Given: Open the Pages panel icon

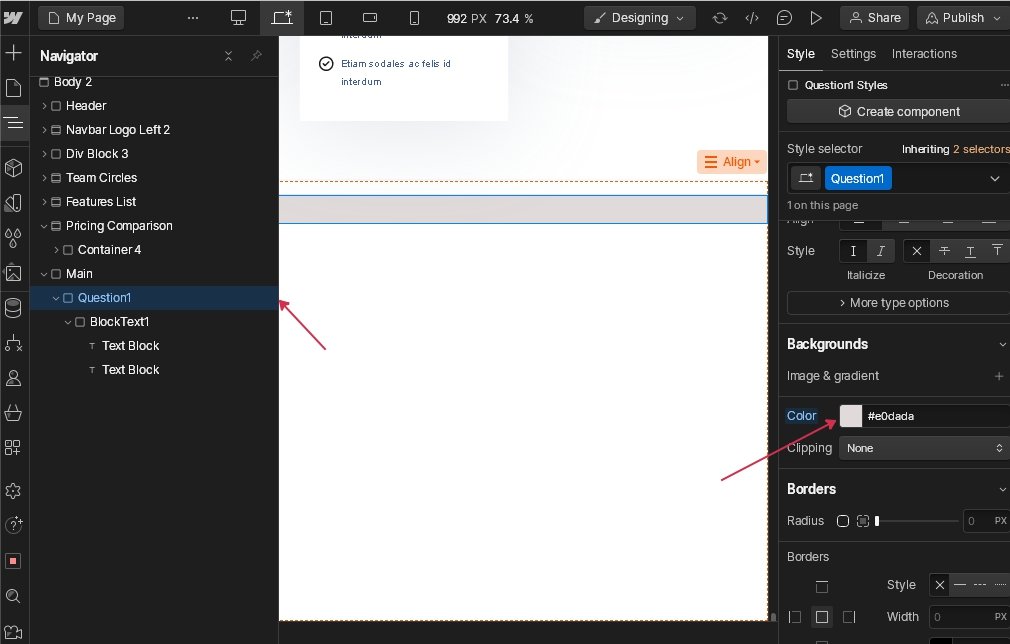Looking at the screenshot, I should [14, 88].
